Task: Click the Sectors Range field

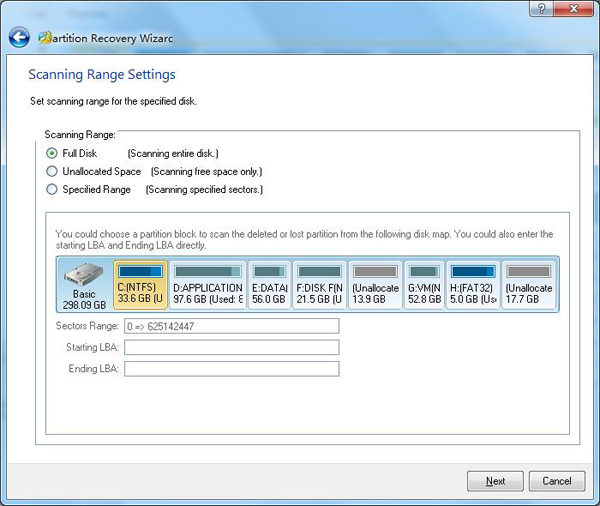Action: (232, 326)
